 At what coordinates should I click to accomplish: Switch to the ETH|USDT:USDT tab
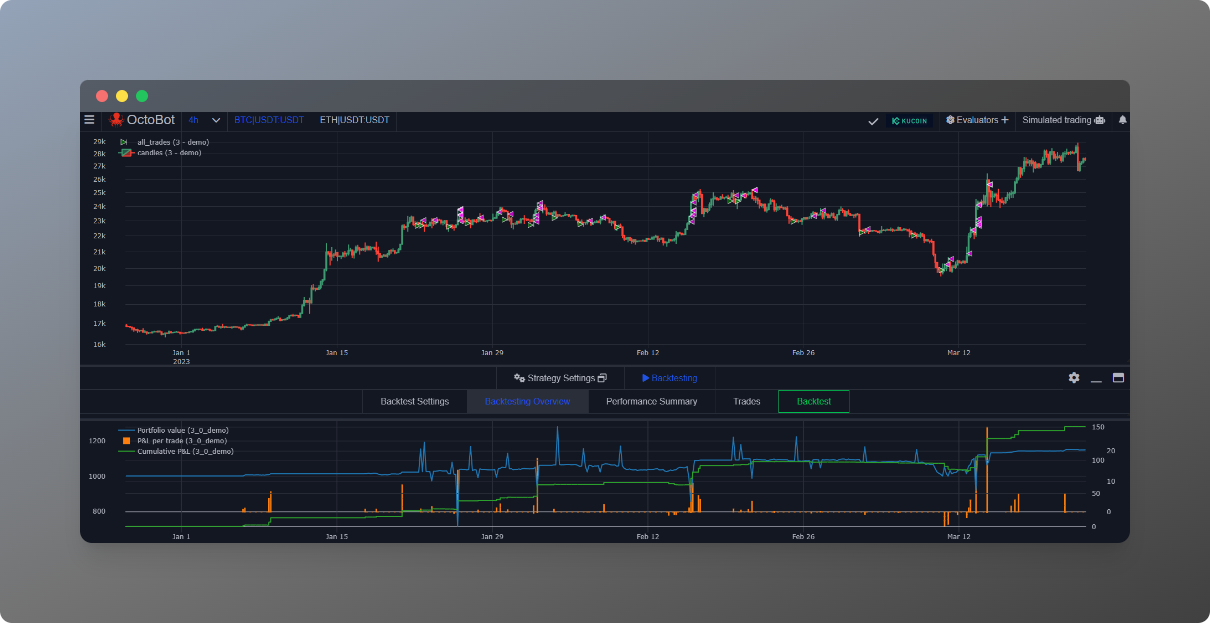coord(354,120)
